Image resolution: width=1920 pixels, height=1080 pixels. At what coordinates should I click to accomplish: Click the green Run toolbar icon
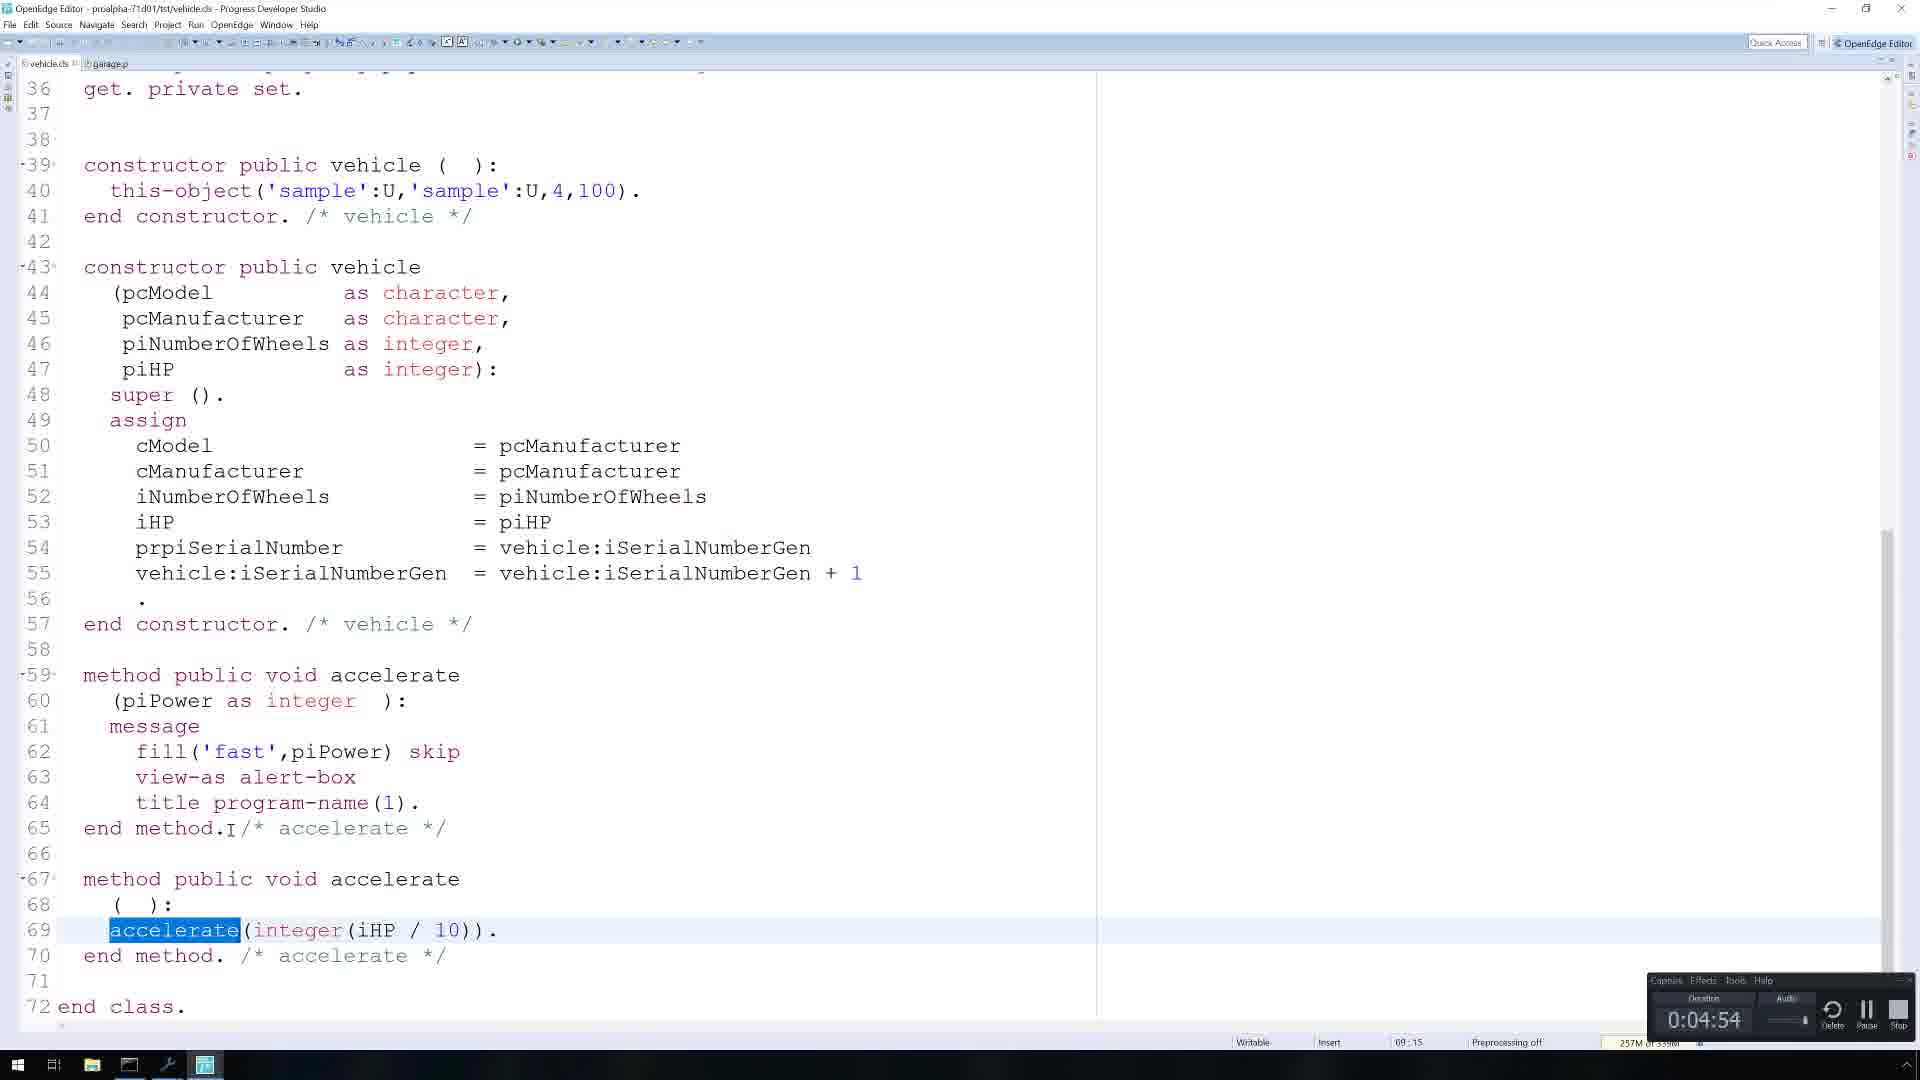click(517, 42)
